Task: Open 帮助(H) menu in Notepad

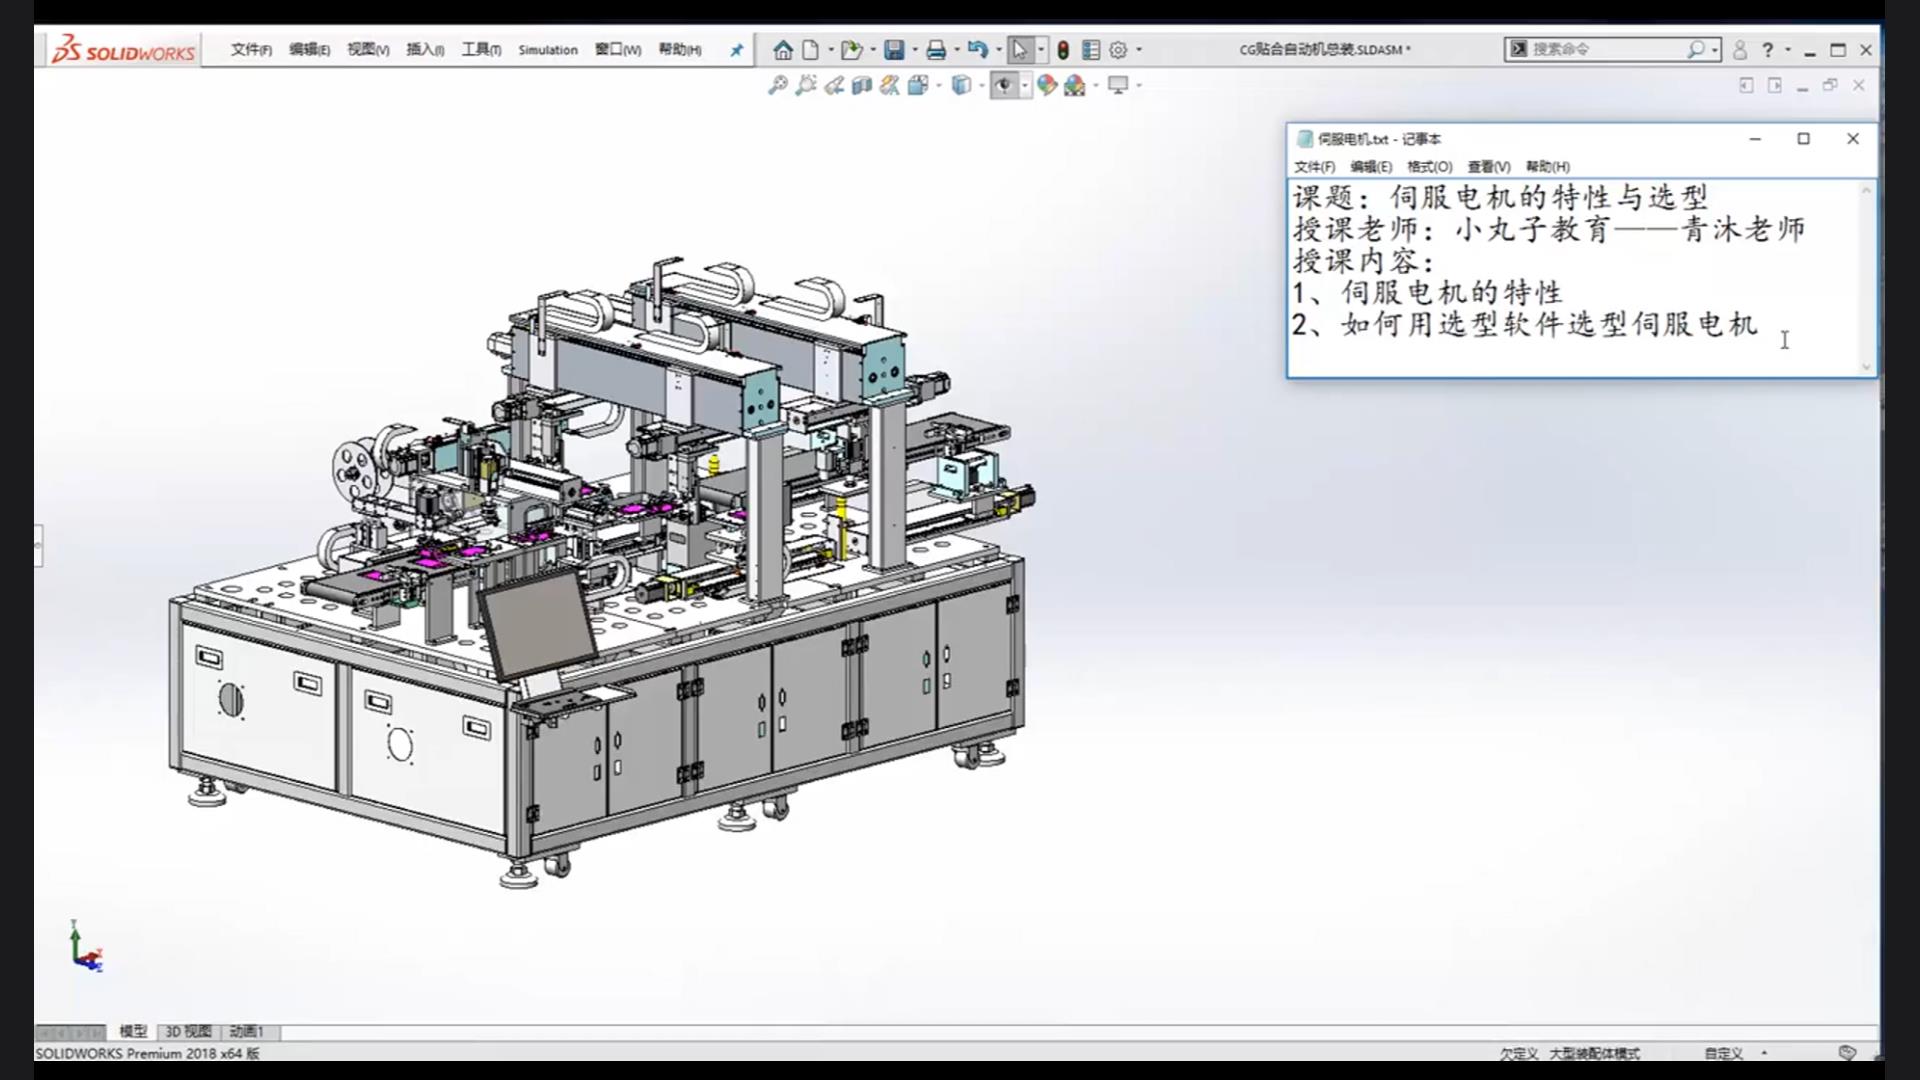Action: (1548, 167)
